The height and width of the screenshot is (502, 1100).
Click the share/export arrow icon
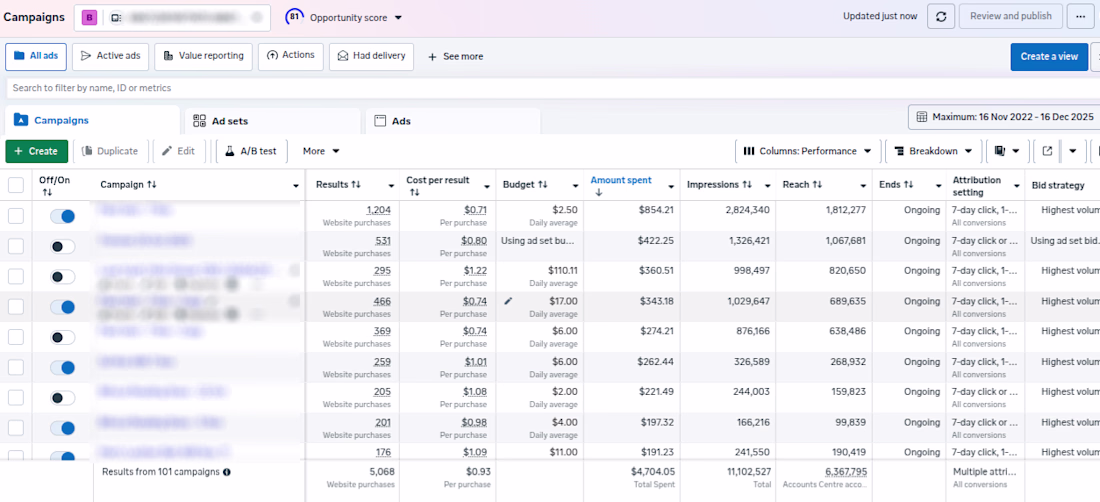1047,151
